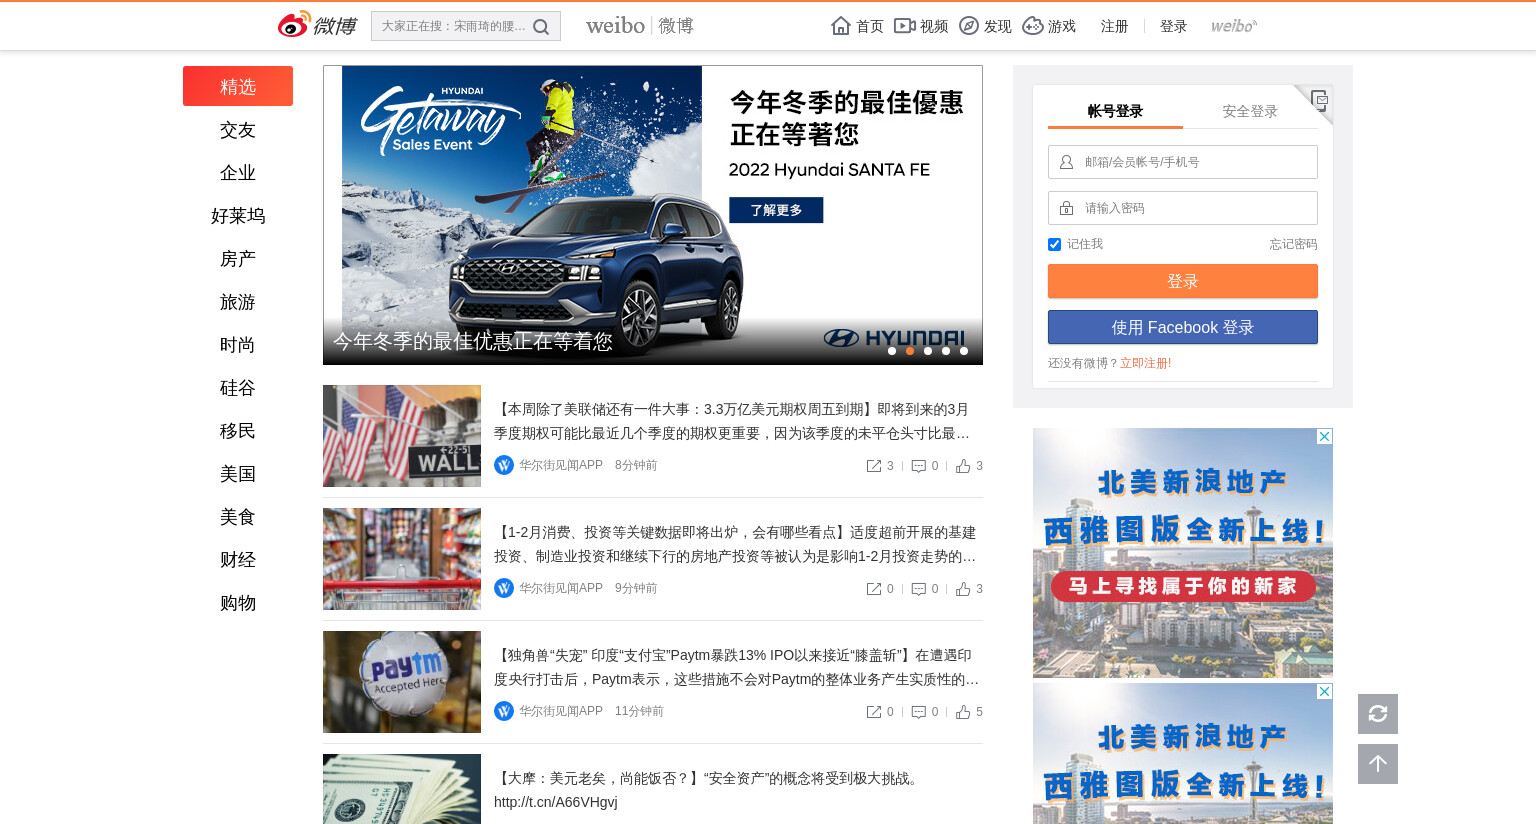
Task: Select 精选 category
Action: click(x=238, y=86)
